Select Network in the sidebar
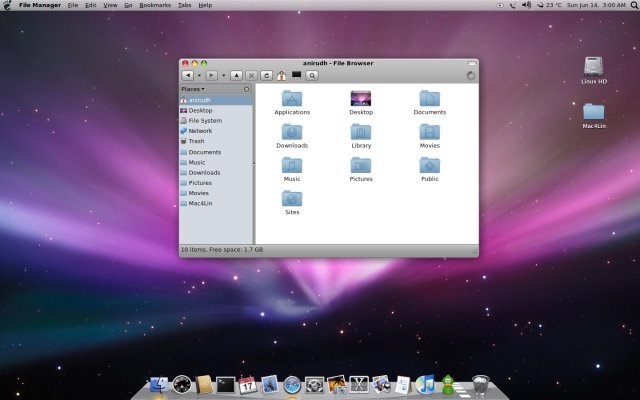The image size is (640, 400). pyautogui.click(x=200, y=131)
